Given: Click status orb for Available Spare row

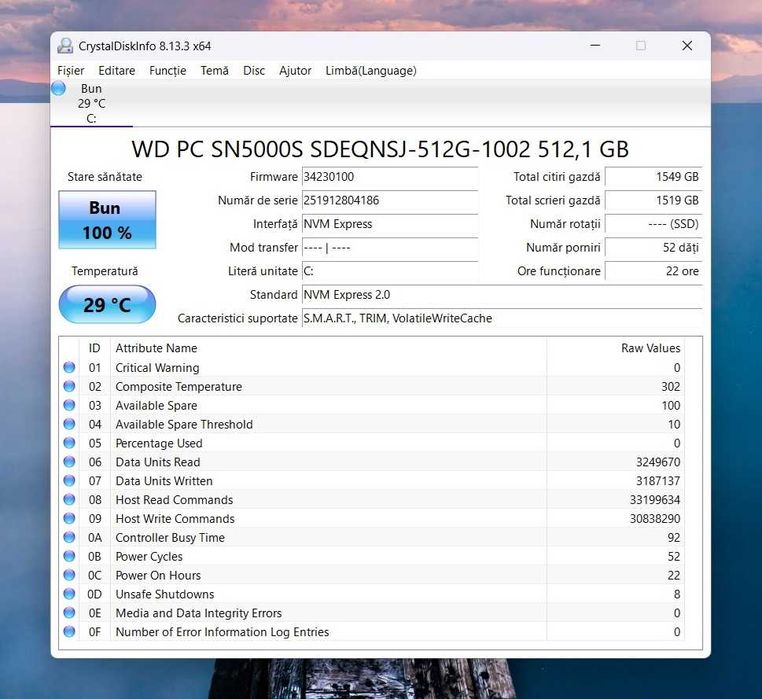Looking at the screenshot, I should (x=69, y=405).
